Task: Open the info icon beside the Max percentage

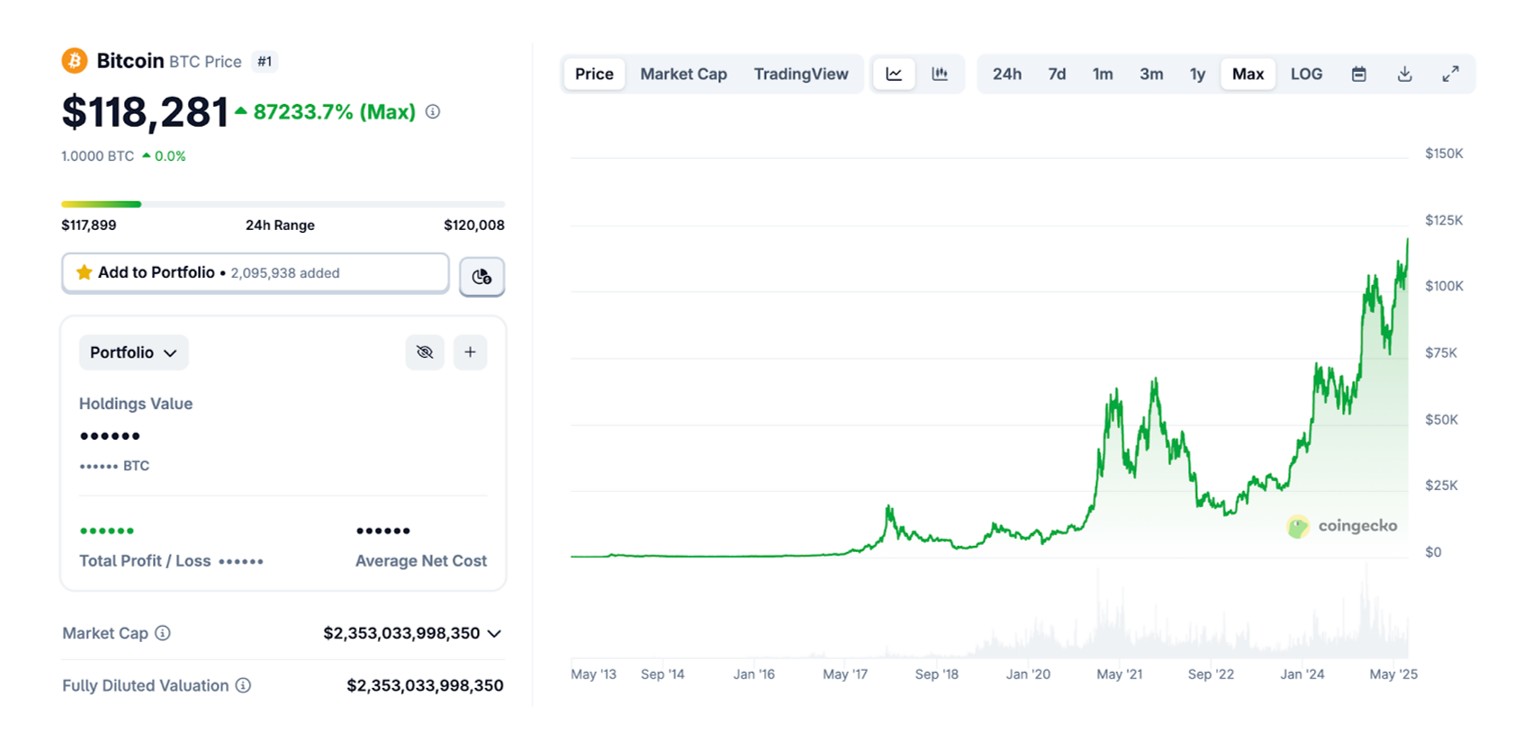Action: 433,112
